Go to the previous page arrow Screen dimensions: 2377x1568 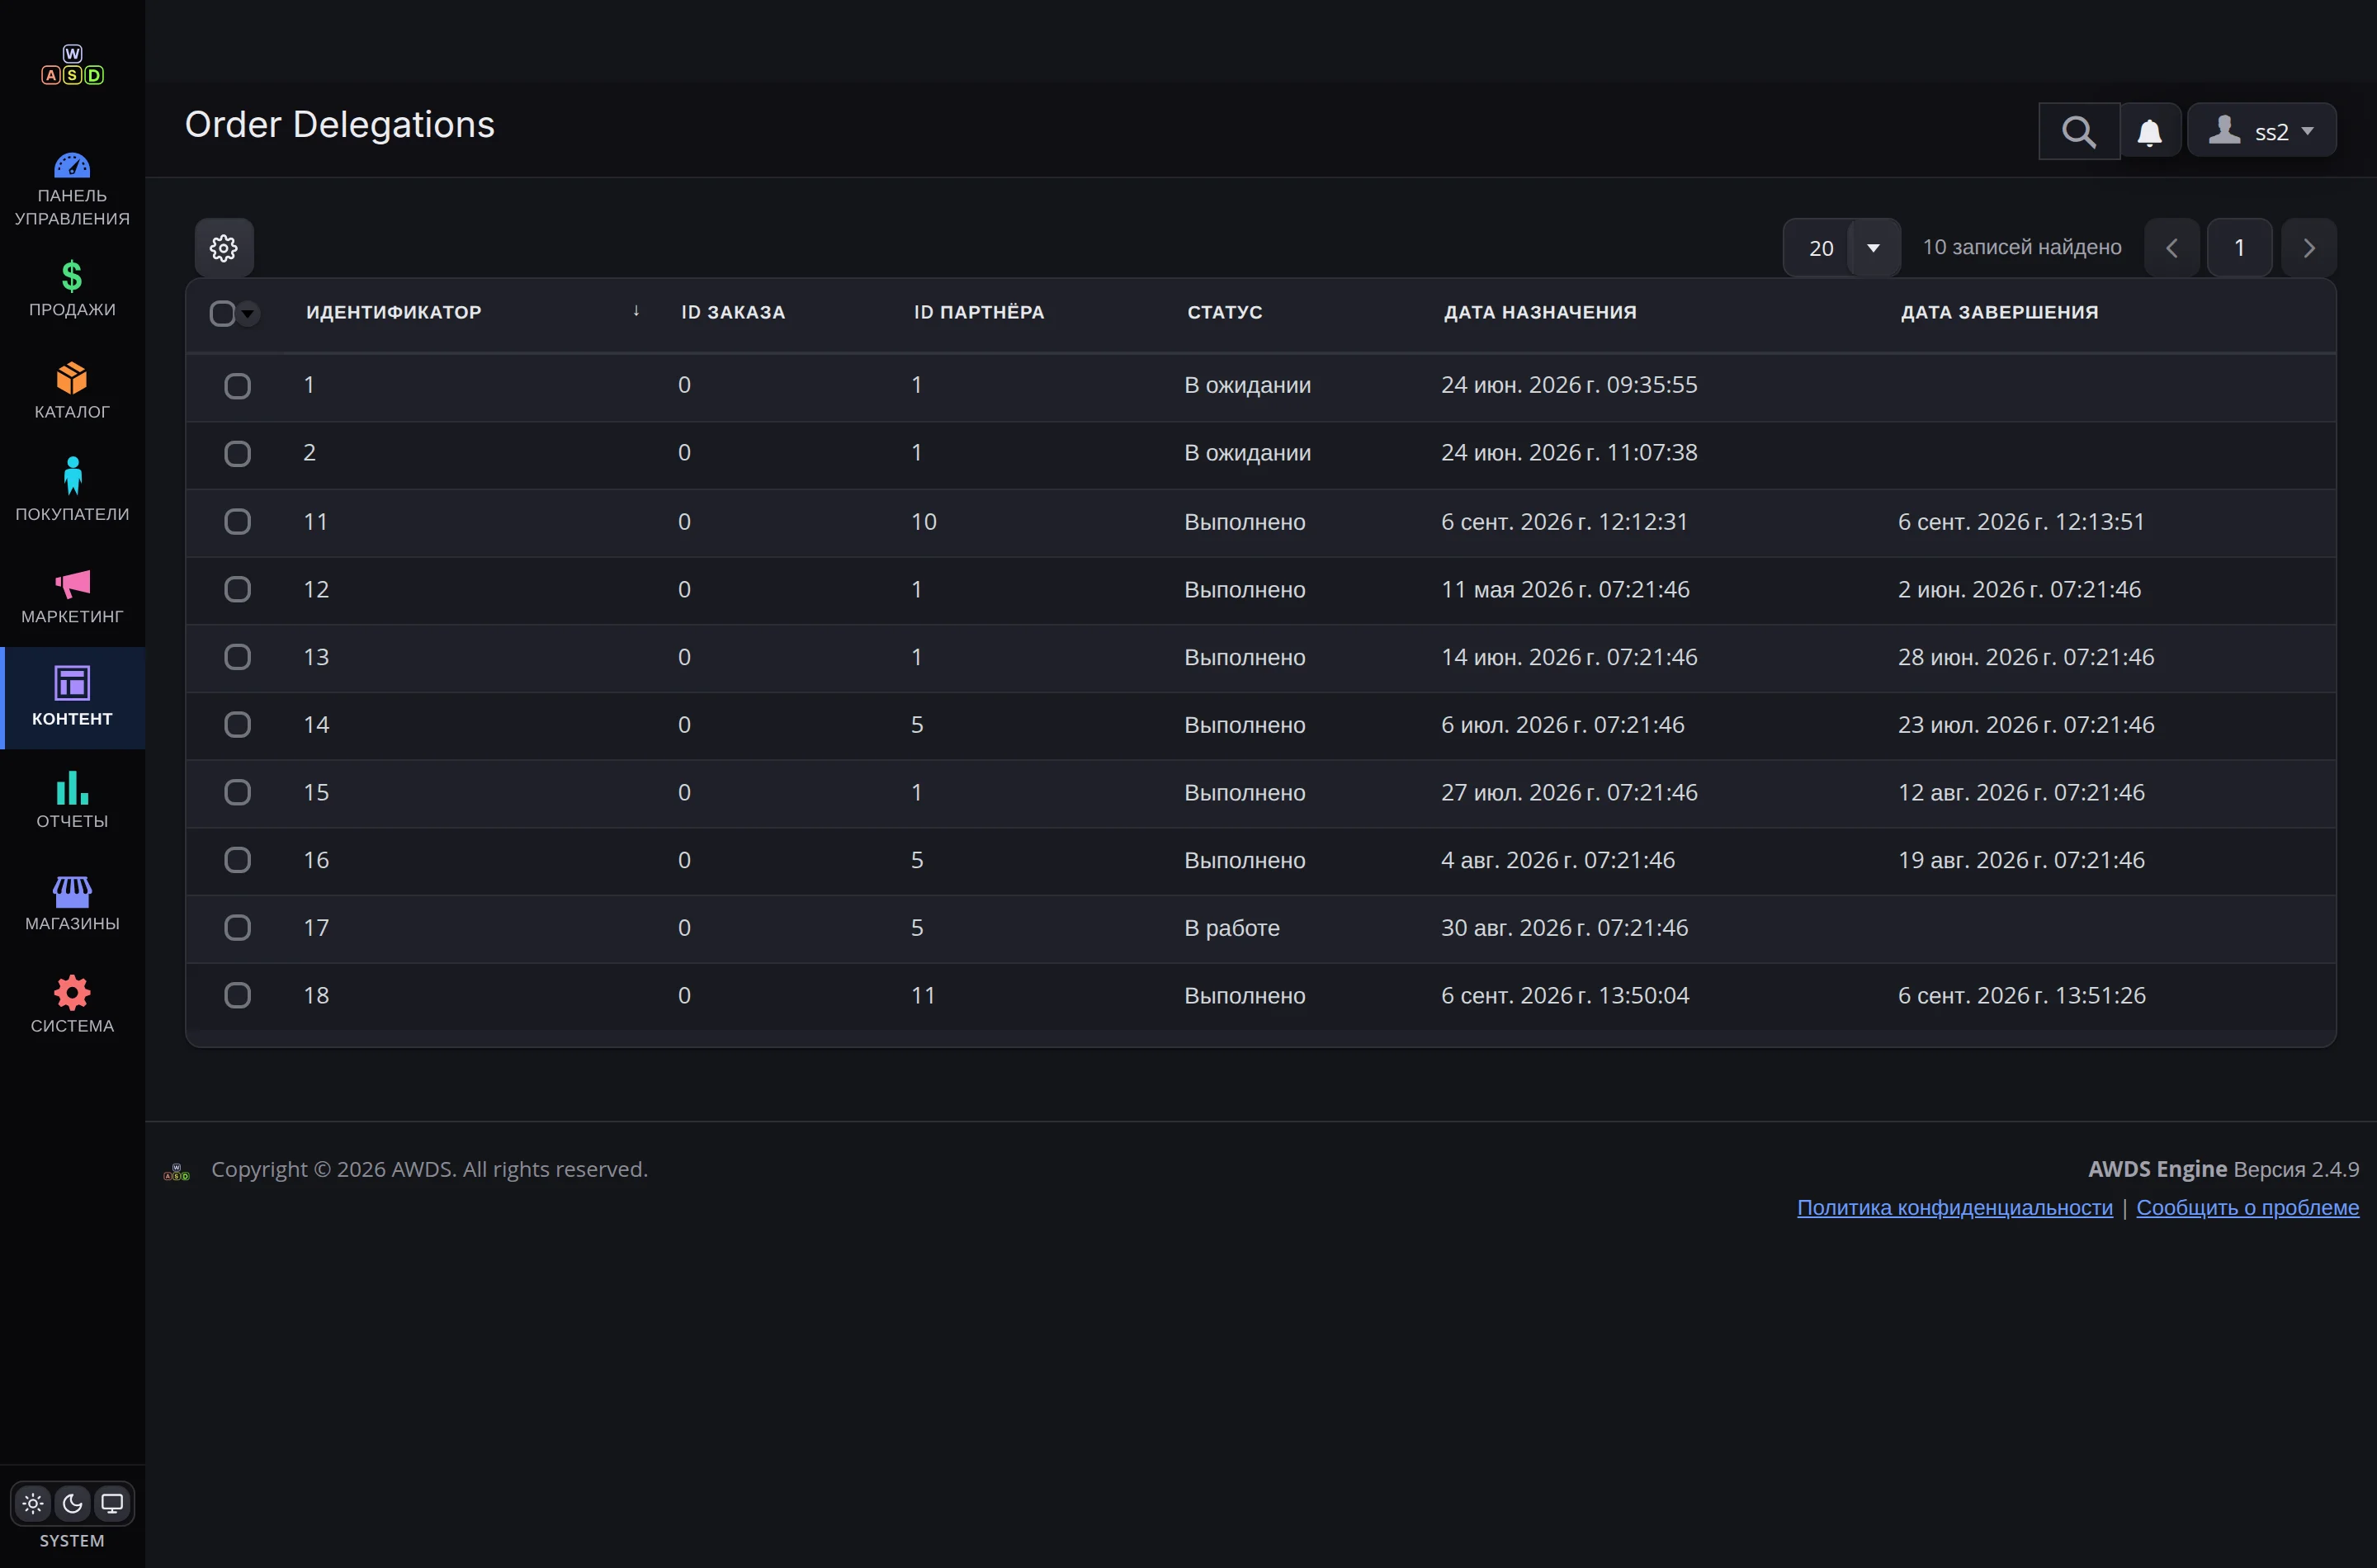2172,247
